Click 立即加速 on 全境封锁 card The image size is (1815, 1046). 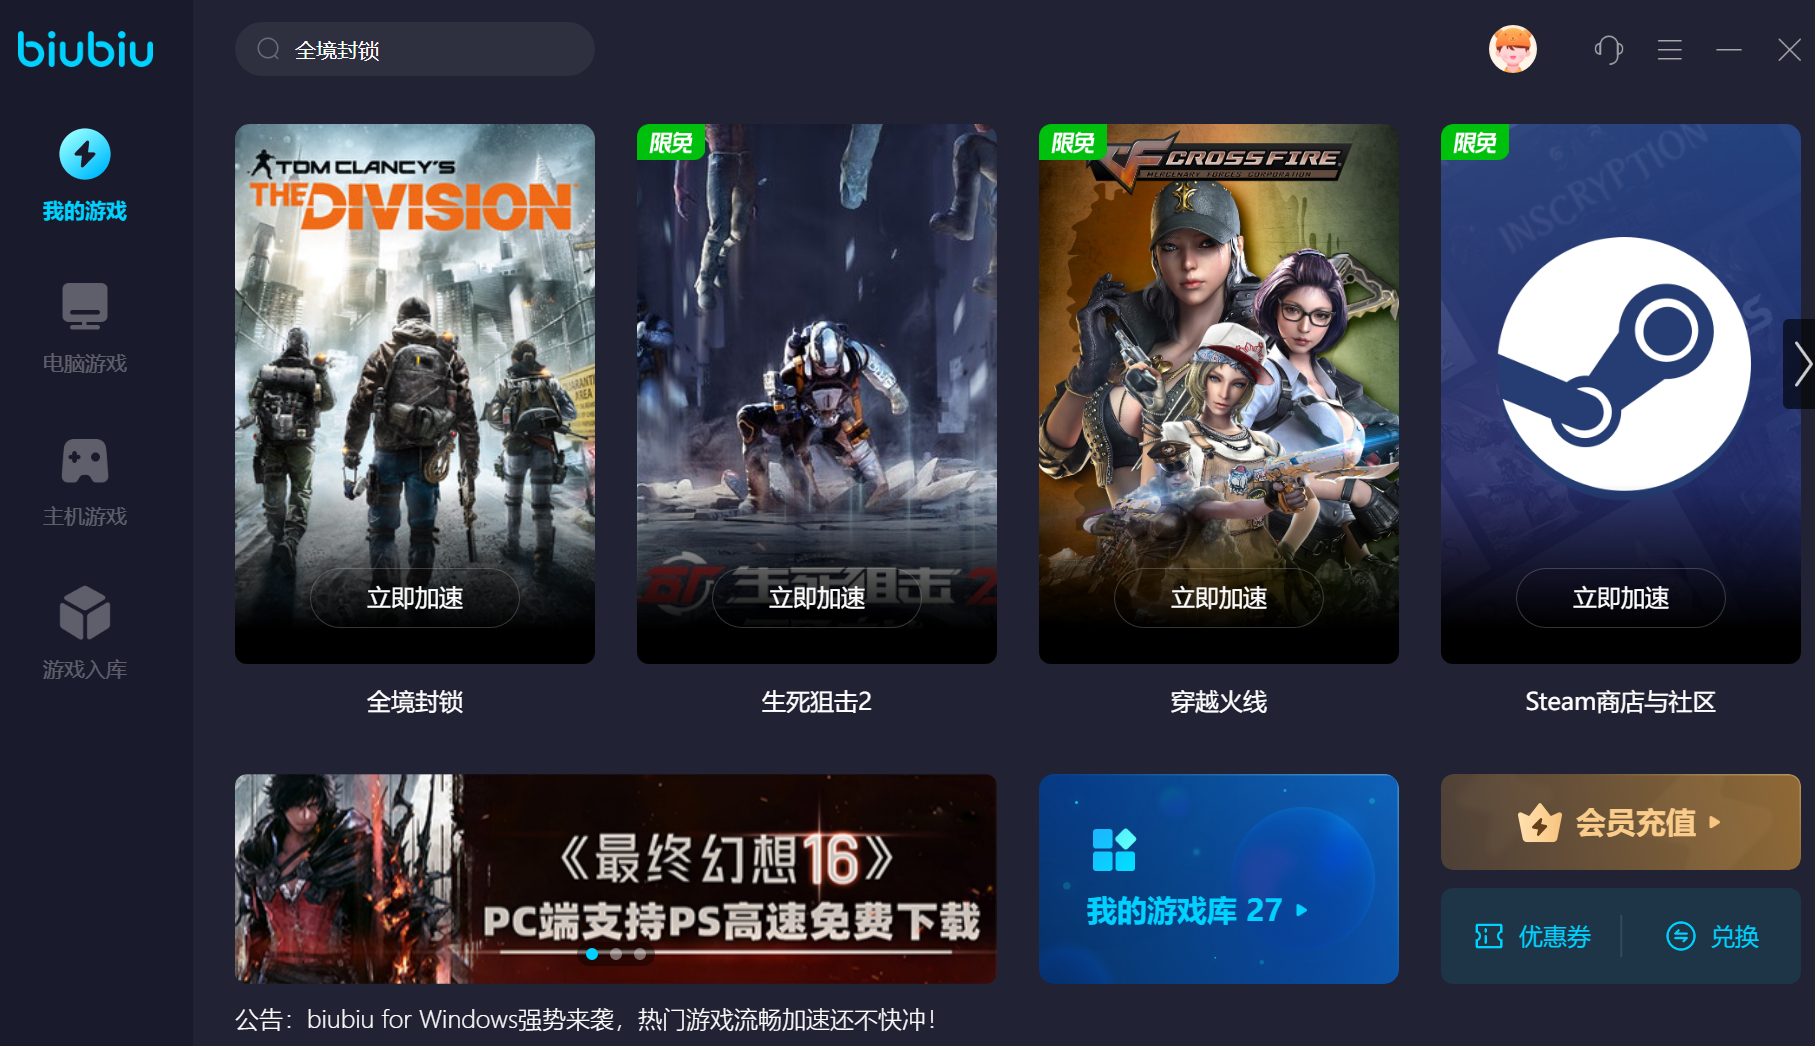point(415,598)
